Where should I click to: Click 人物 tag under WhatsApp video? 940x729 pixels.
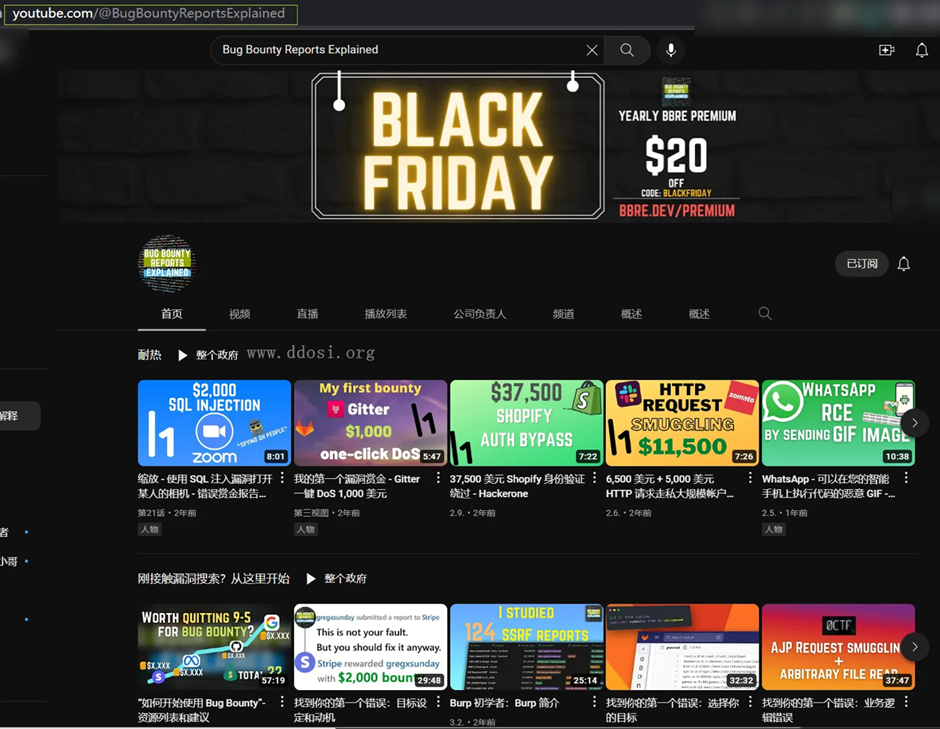(x=773, y=529)
